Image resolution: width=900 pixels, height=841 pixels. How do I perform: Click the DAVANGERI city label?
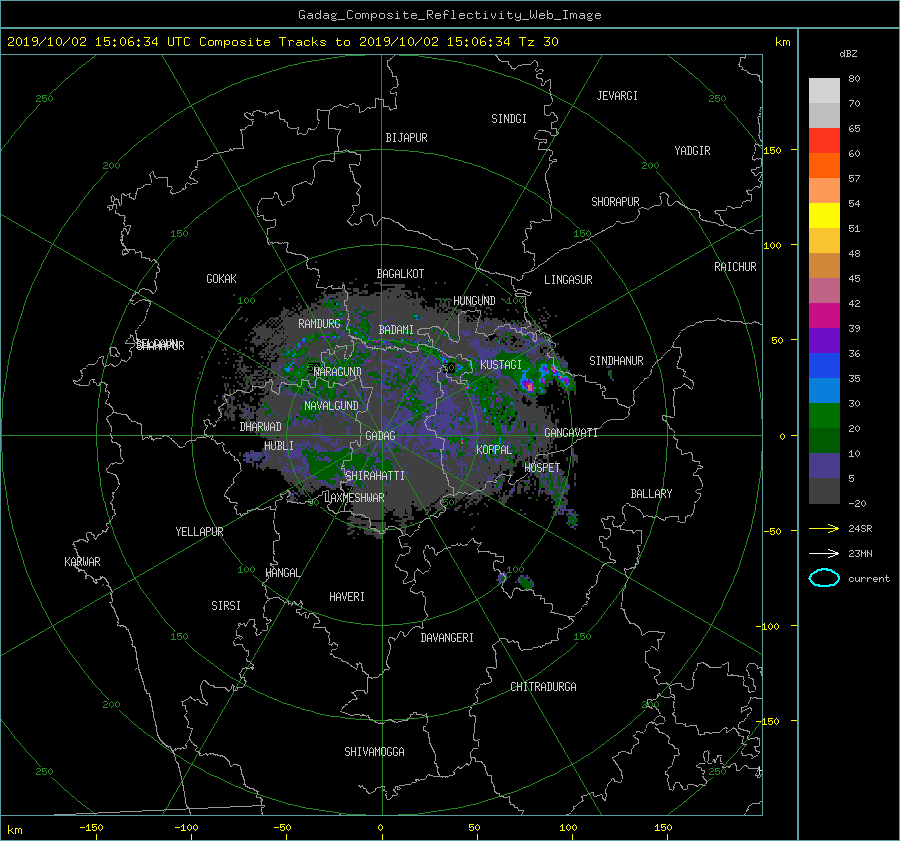tap(447, 638)
